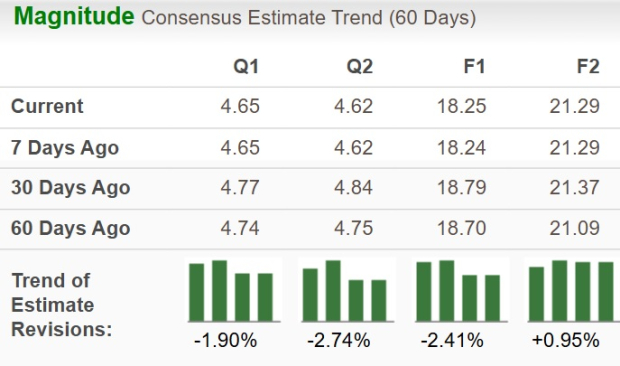Click the 60 Days Ago F2 value 21.09
The height and width of the screenshot is (366, 620).
575,228
